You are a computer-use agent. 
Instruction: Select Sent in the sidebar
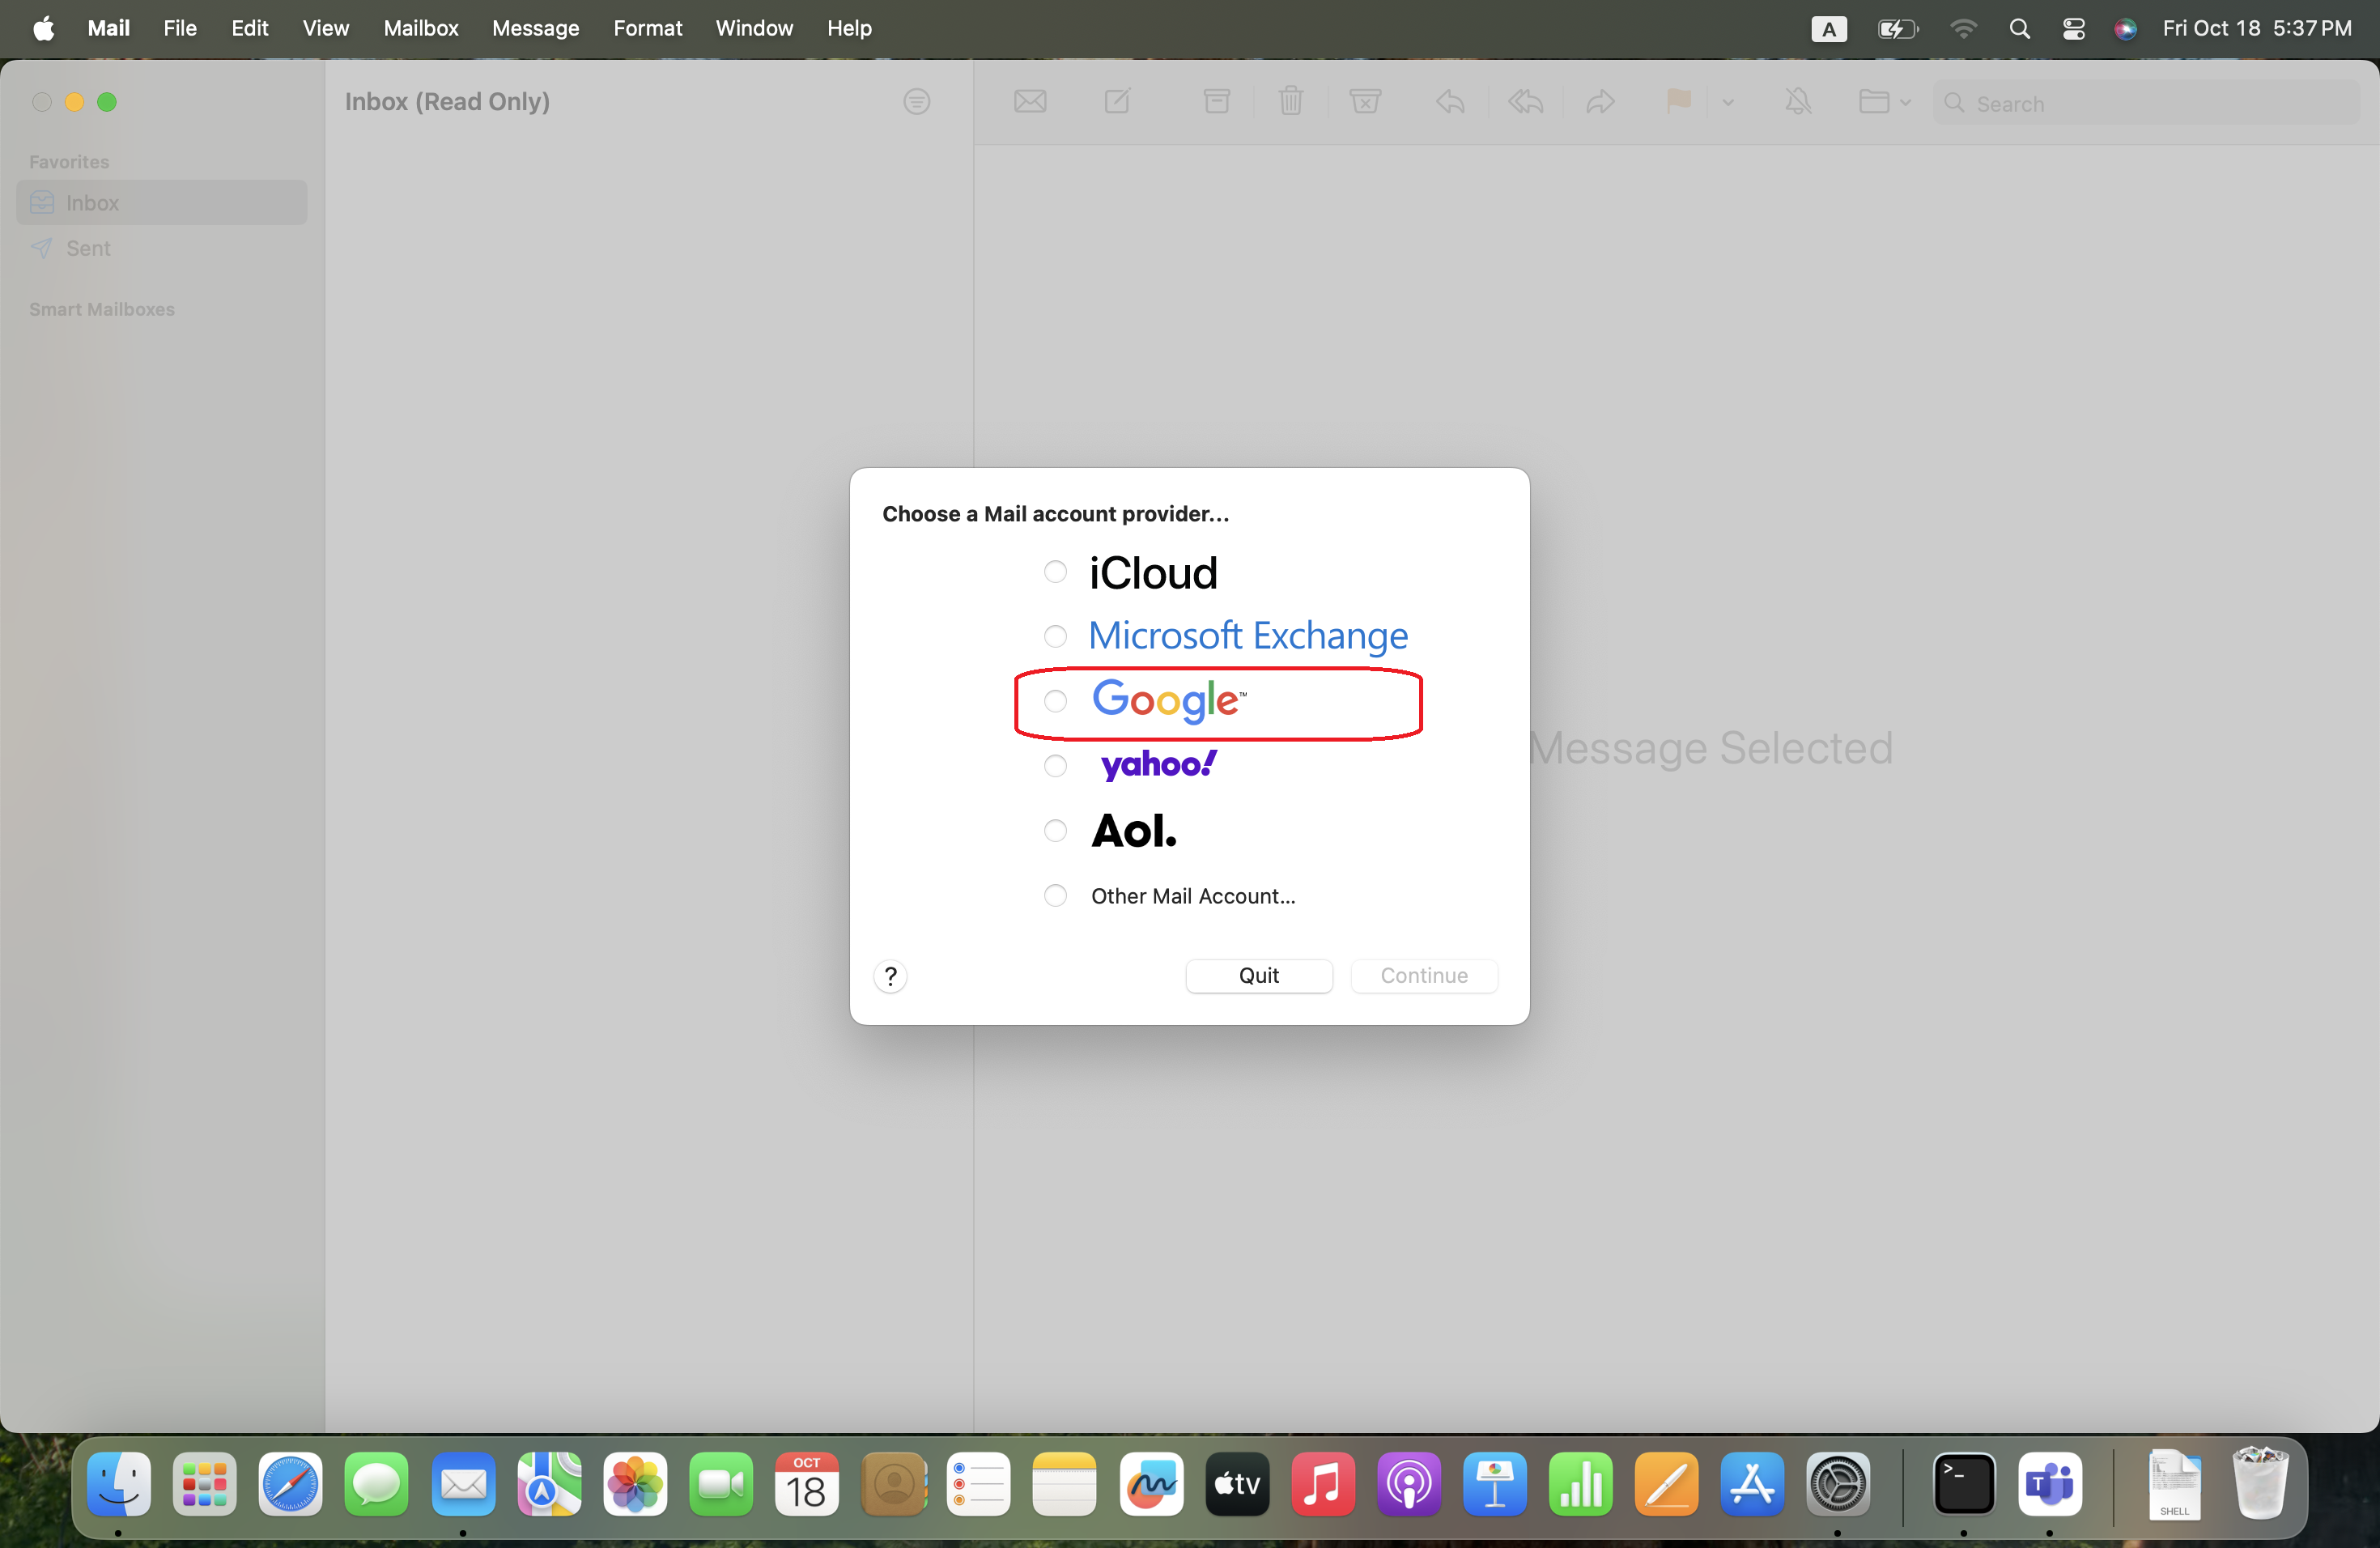pos(162,248)
